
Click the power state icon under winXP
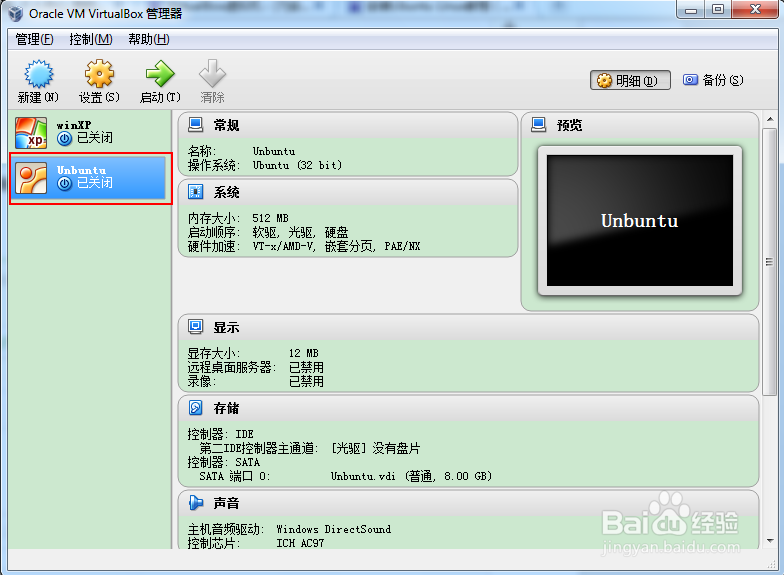click(x=64, y=138)
